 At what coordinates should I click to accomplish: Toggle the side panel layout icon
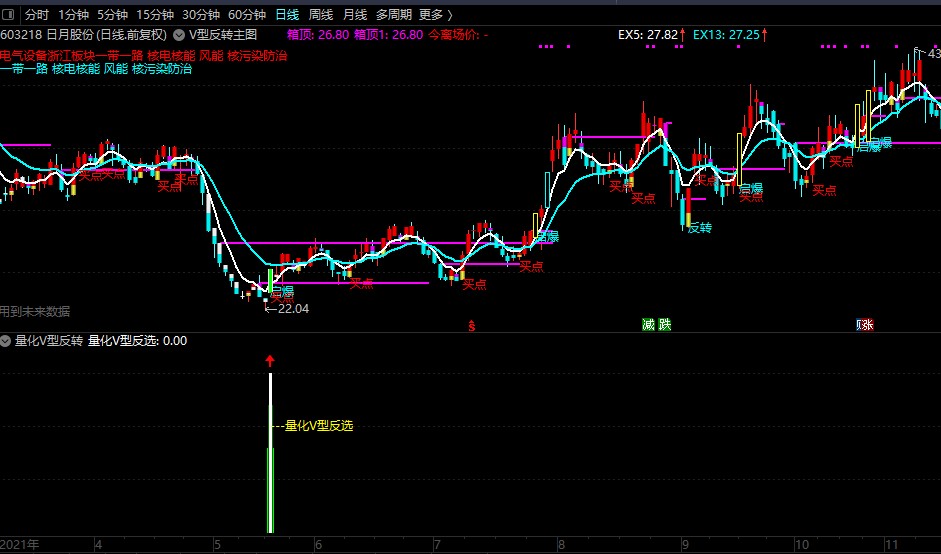tap(8, 14)
